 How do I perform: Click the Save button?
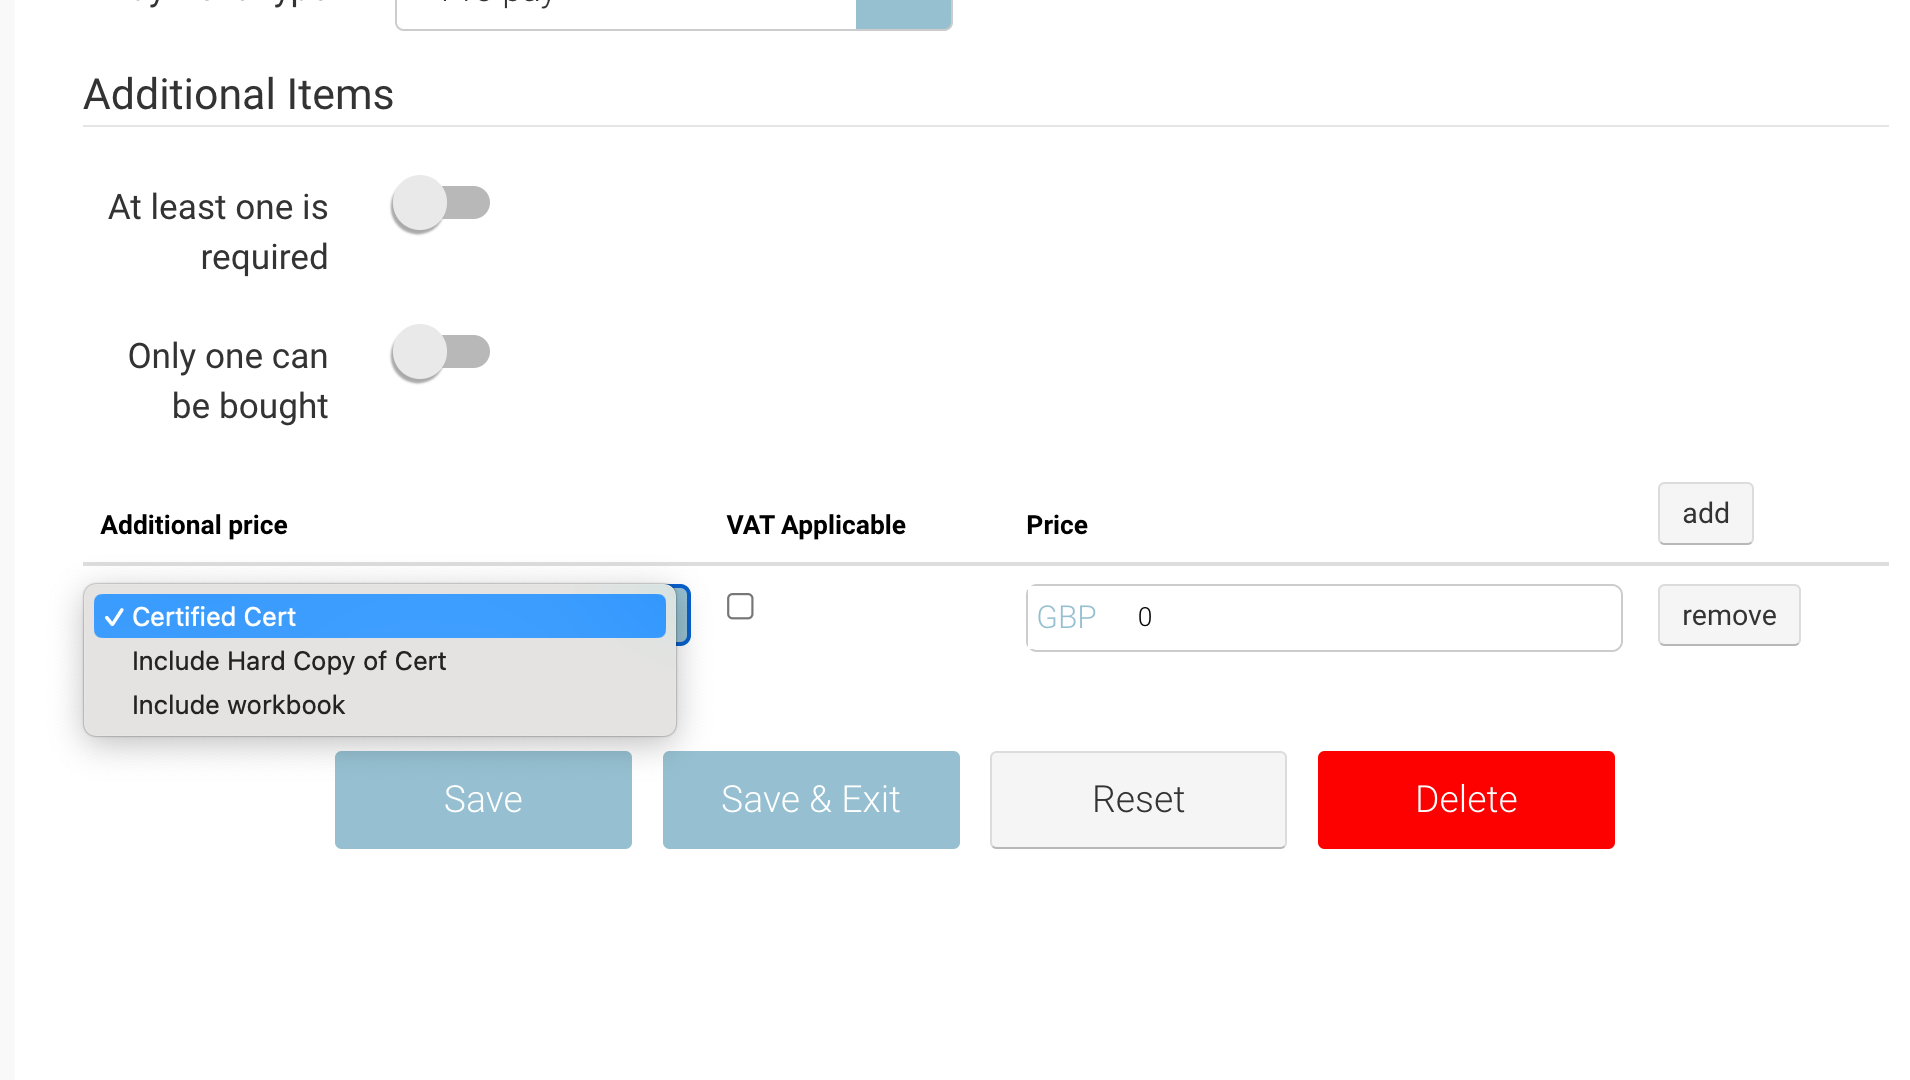(x=483, y=800)
